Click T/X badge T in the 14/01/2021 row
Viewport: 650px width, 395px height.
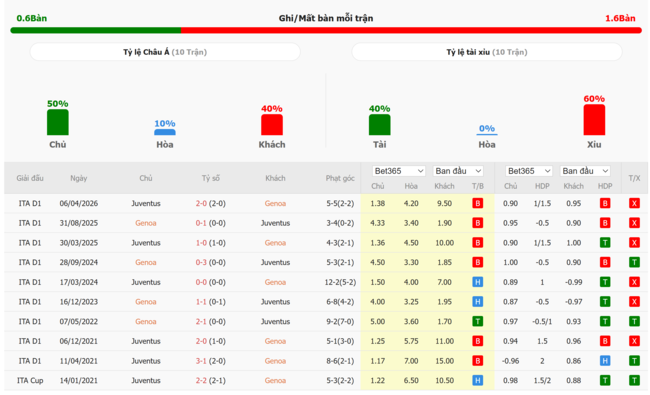tap(634, 380)
